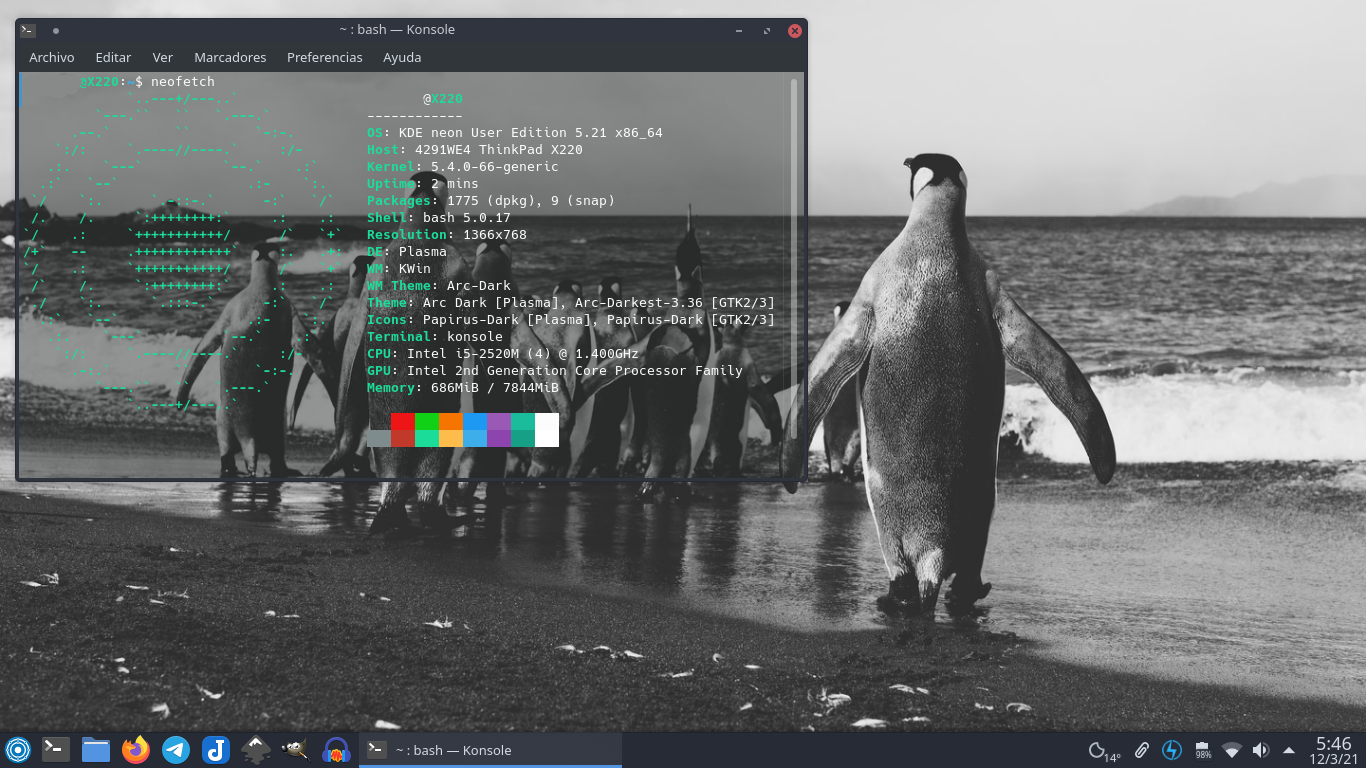Click the DE 'Plasma' line

pyautogui.click(x=407, y=252)
